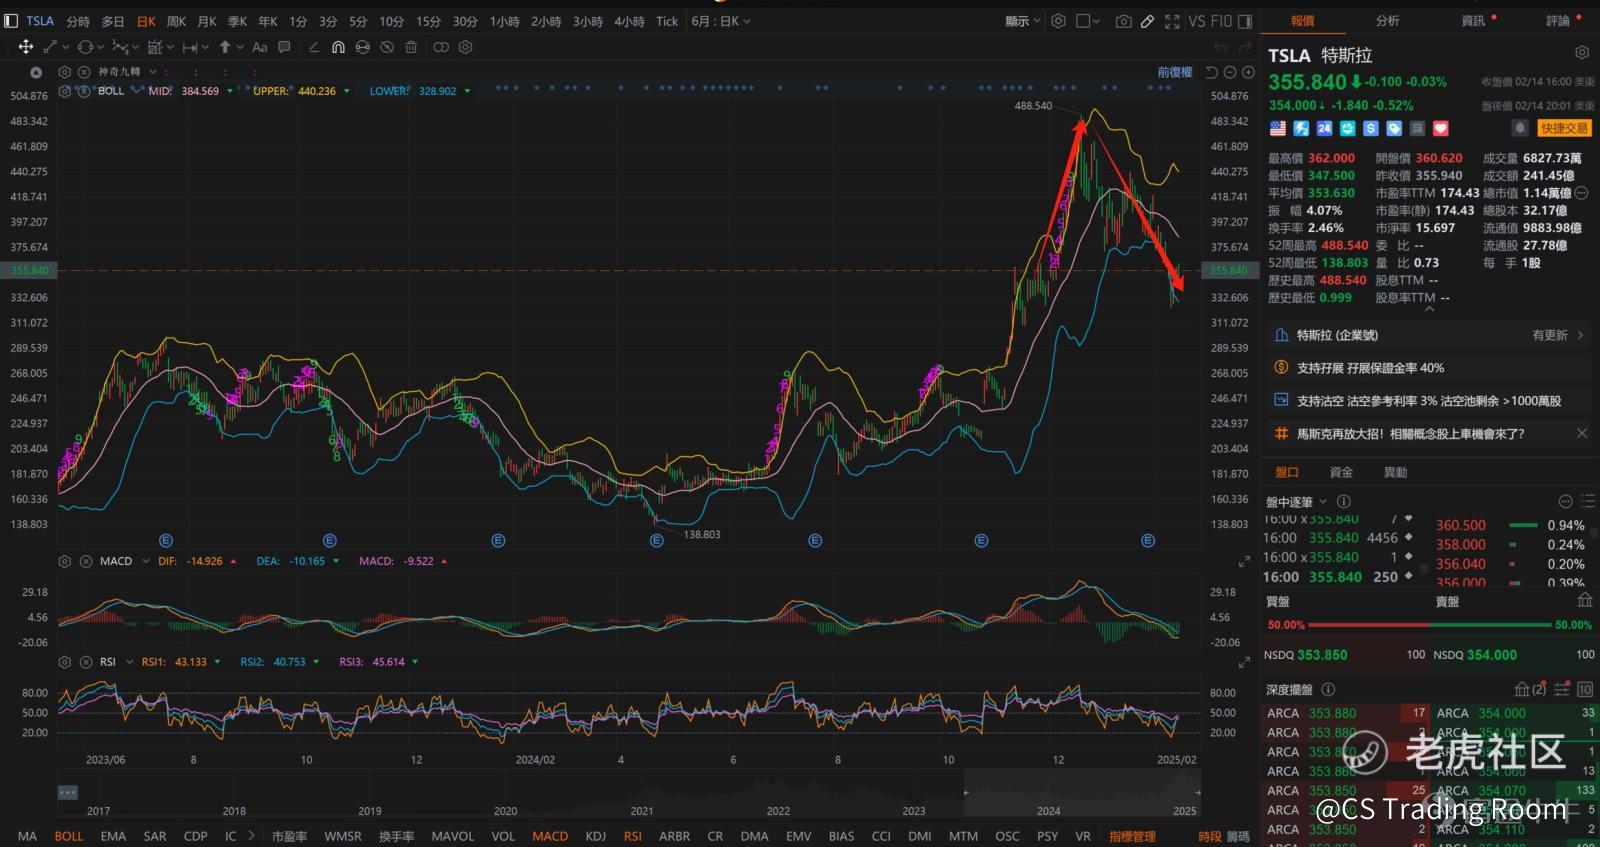Open 指標管理 indicator management

(1132, 836)
